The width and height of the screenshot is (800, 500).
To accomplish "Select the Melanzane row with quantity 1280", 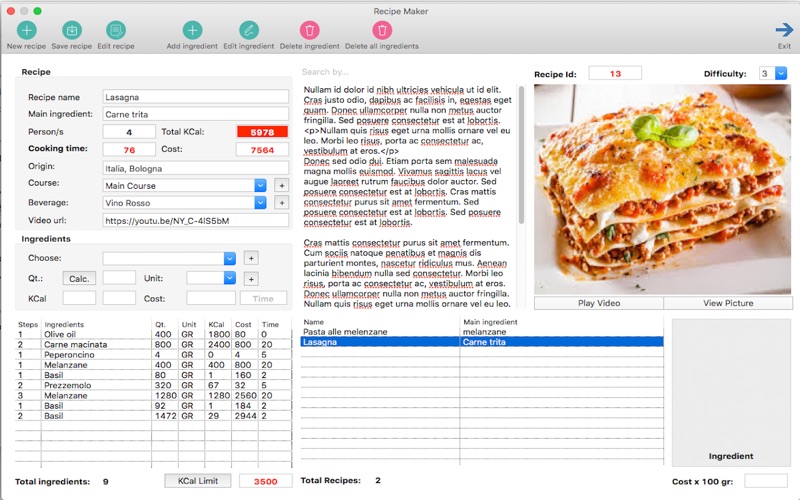I will click(153, 395).
